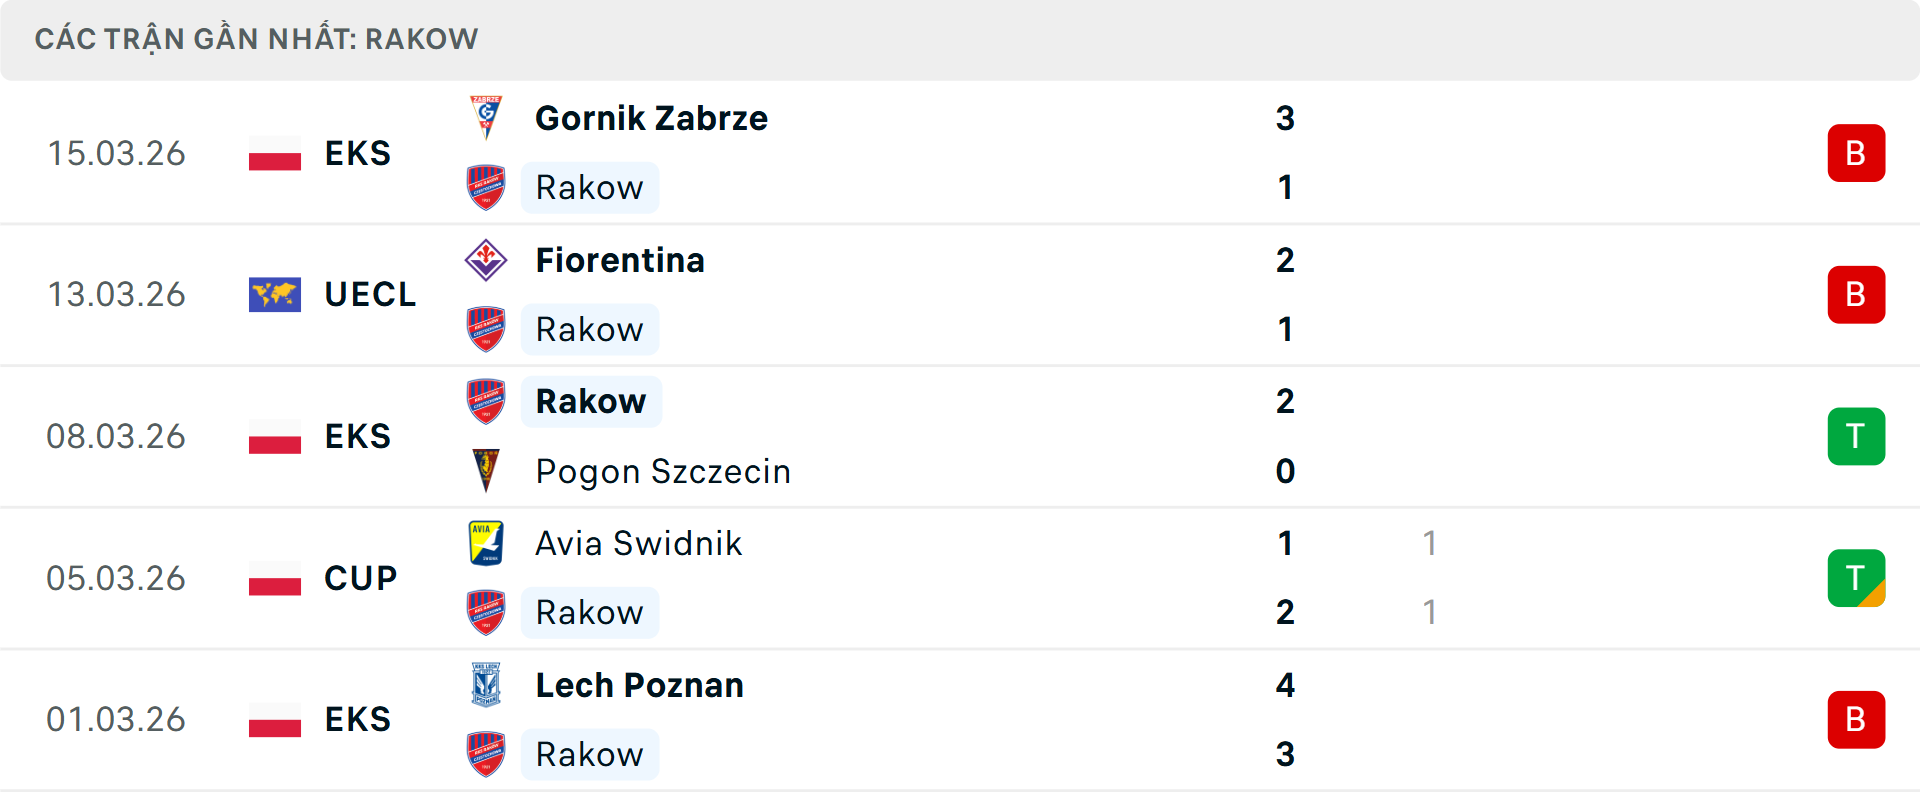1920x792 pixels.
Task: Click Rakow crest in 15.03.26 match
Action: pos(486,188)
